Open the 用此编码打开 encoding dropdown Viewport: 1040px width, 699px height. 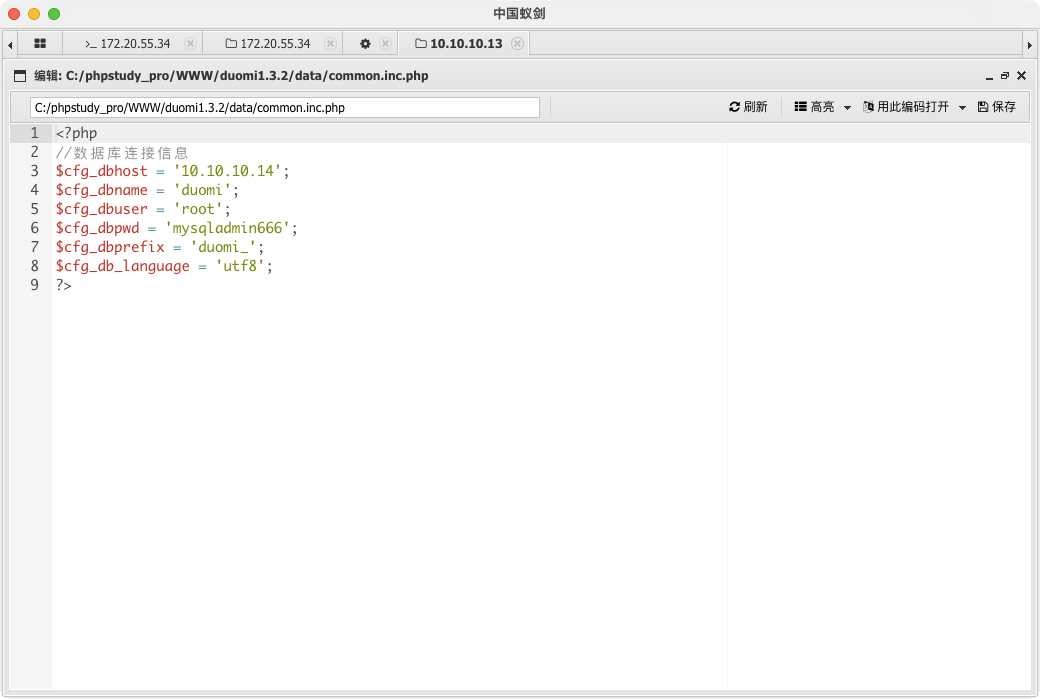pos(914,107)
